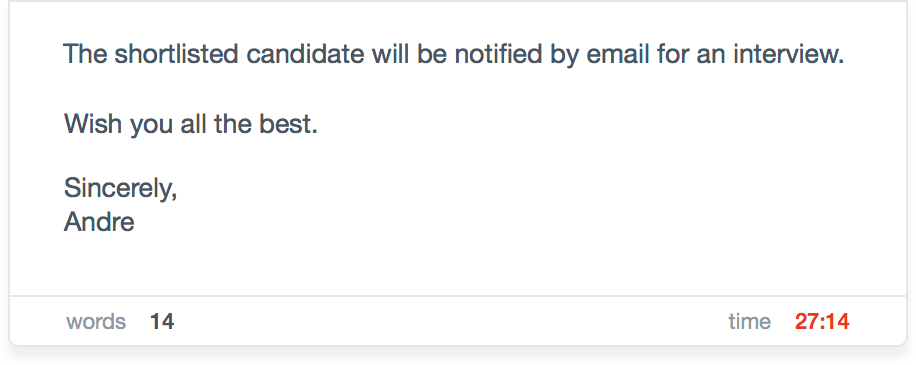The width and height of the screenshot is (916, 365).
Task: Click the empty line above 'Sincerely,'
Action: coord(457,156)
